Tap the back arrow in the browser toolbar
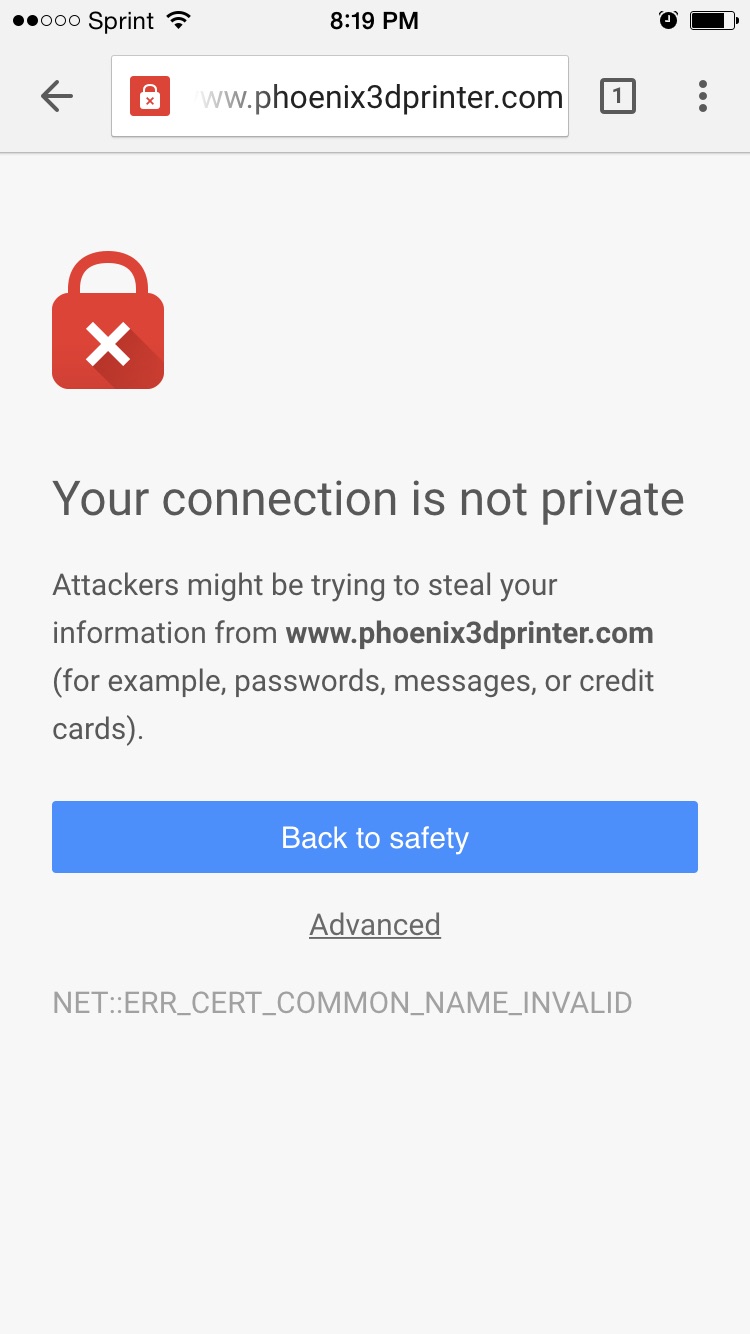This screenshot has width=750, height=1334. (x=57, y=96)
